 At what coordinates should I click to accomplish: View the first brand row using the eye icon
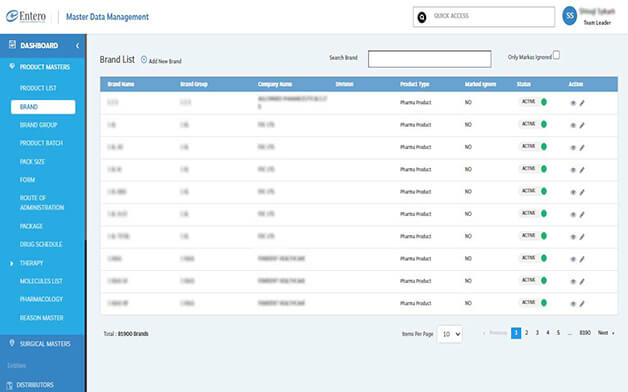(x=573, y=103)
